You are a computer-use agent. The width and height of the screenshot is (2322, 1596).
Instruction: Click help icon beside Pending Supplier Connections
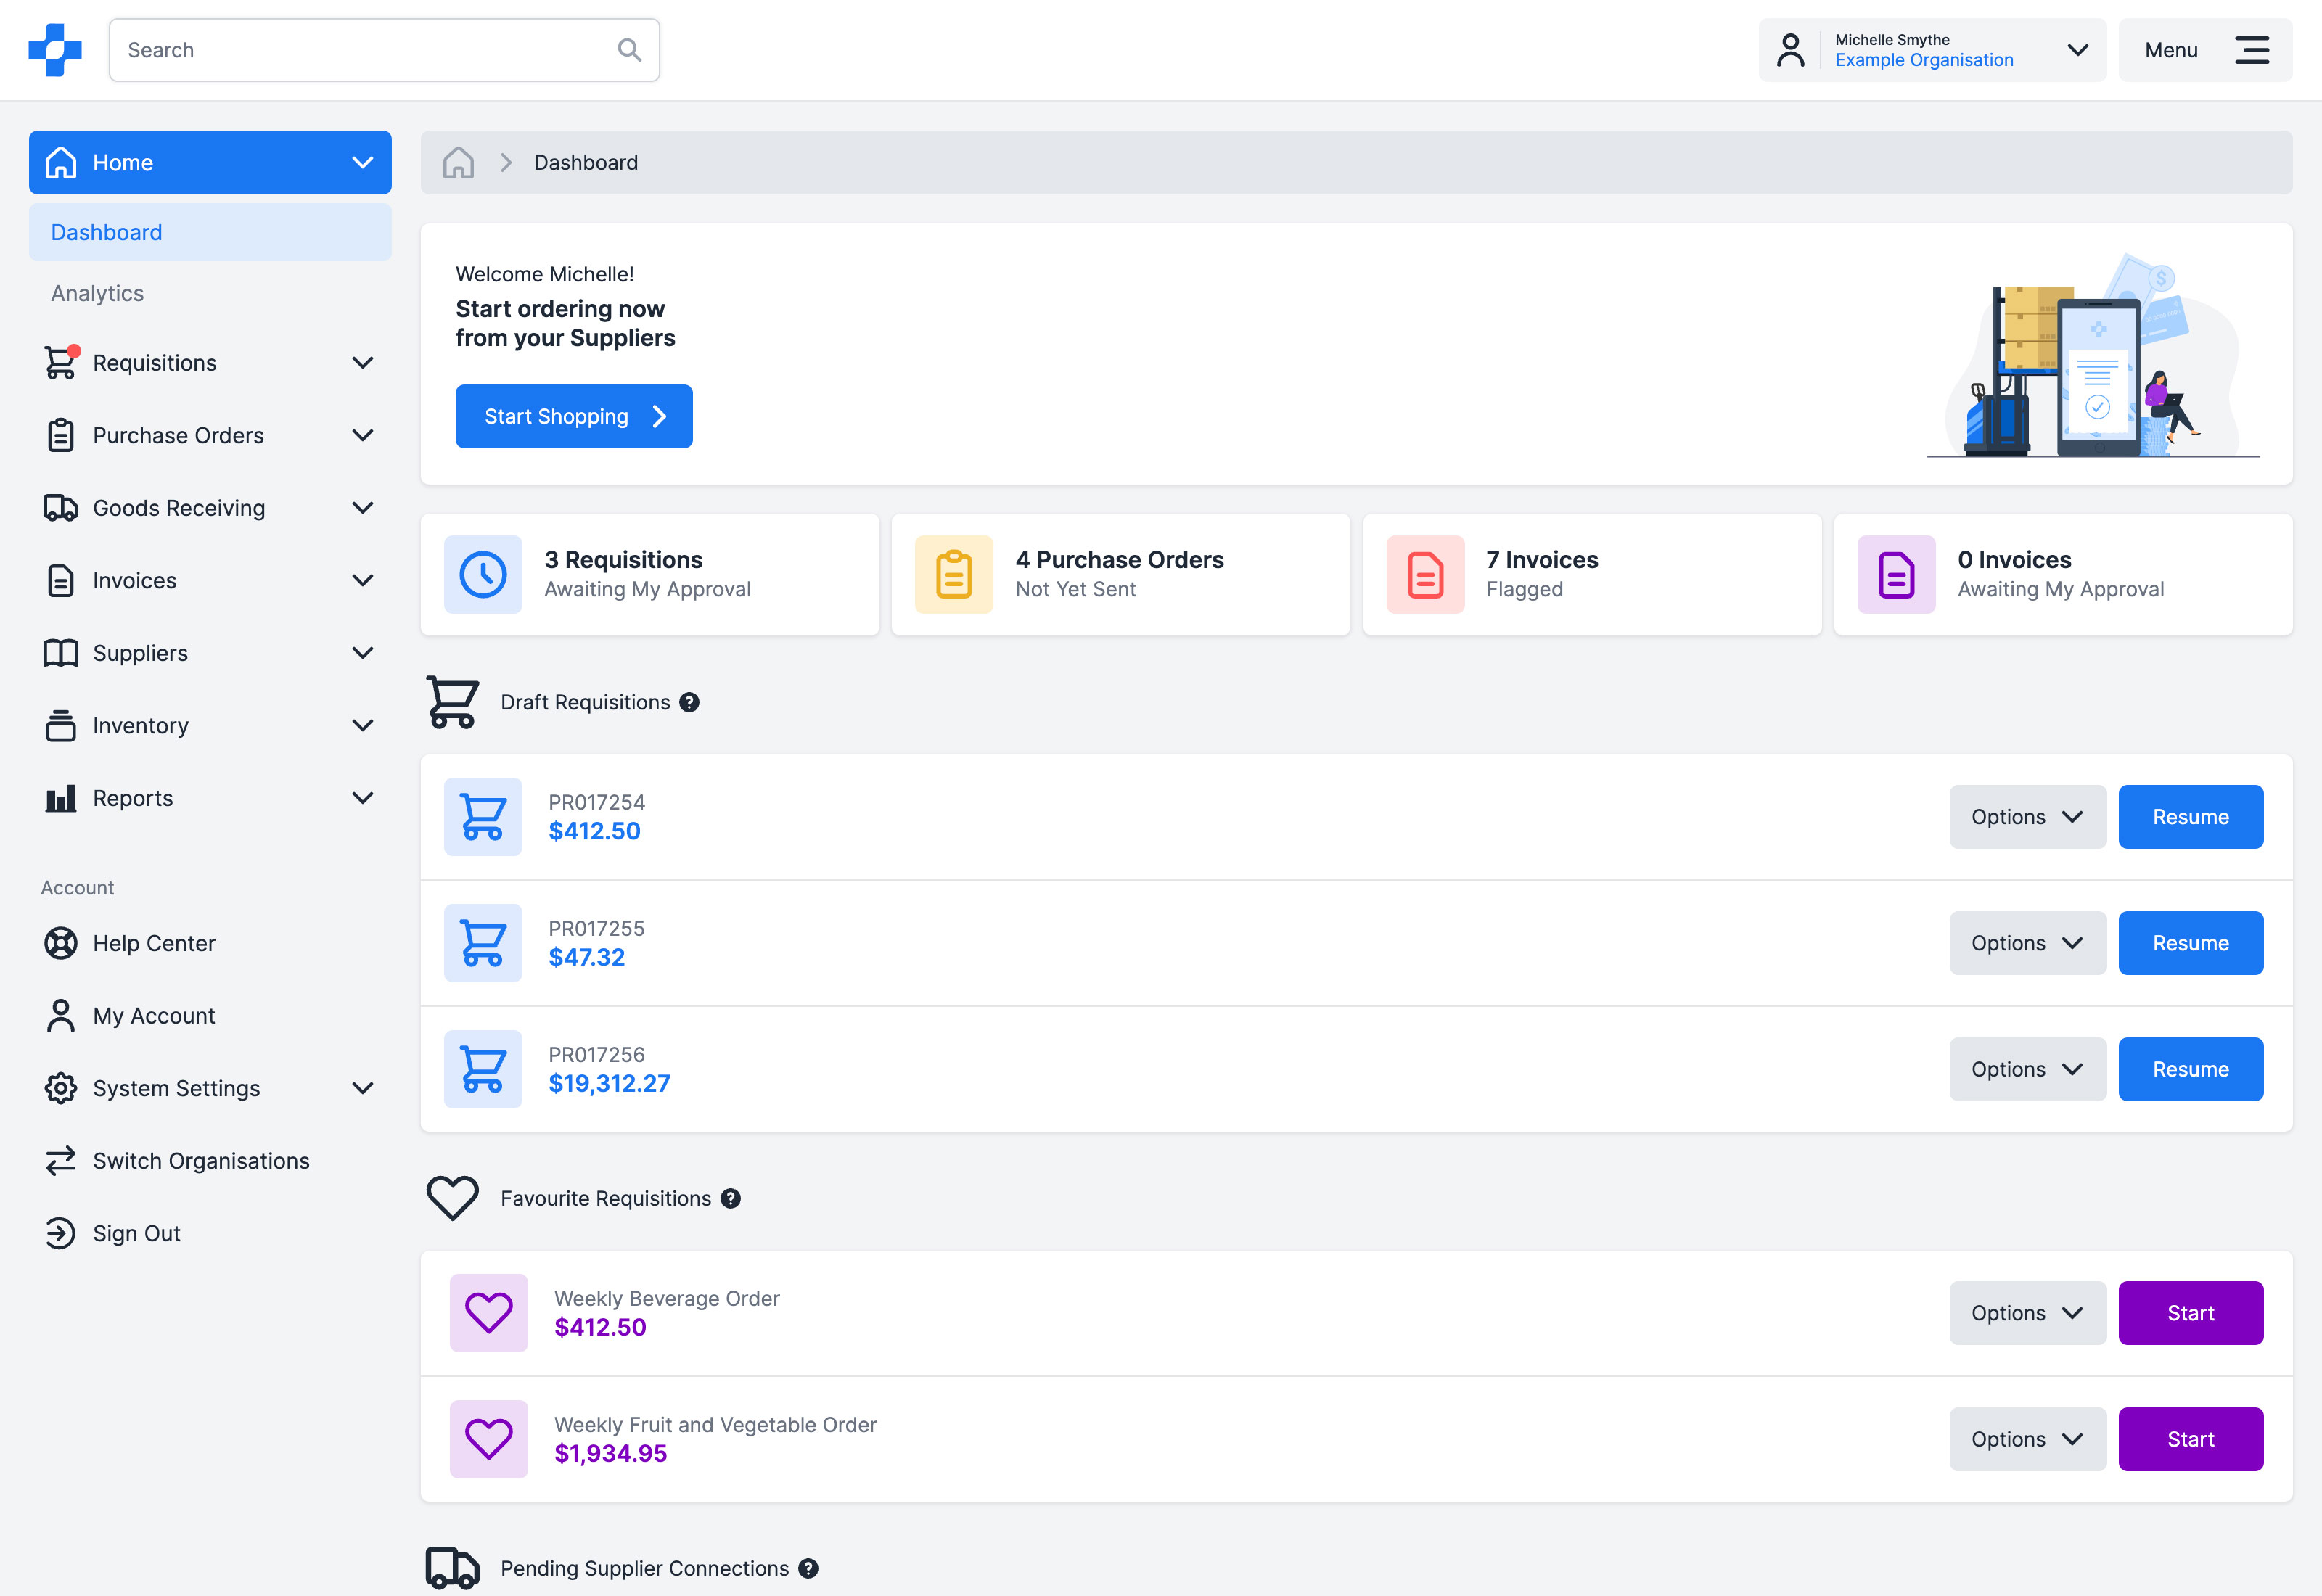pos(808,1568)
